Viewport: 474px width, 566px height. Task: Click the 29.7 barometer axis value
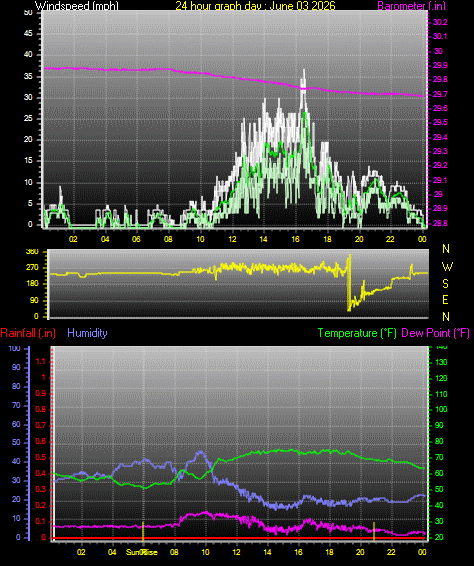coord(440,94)
